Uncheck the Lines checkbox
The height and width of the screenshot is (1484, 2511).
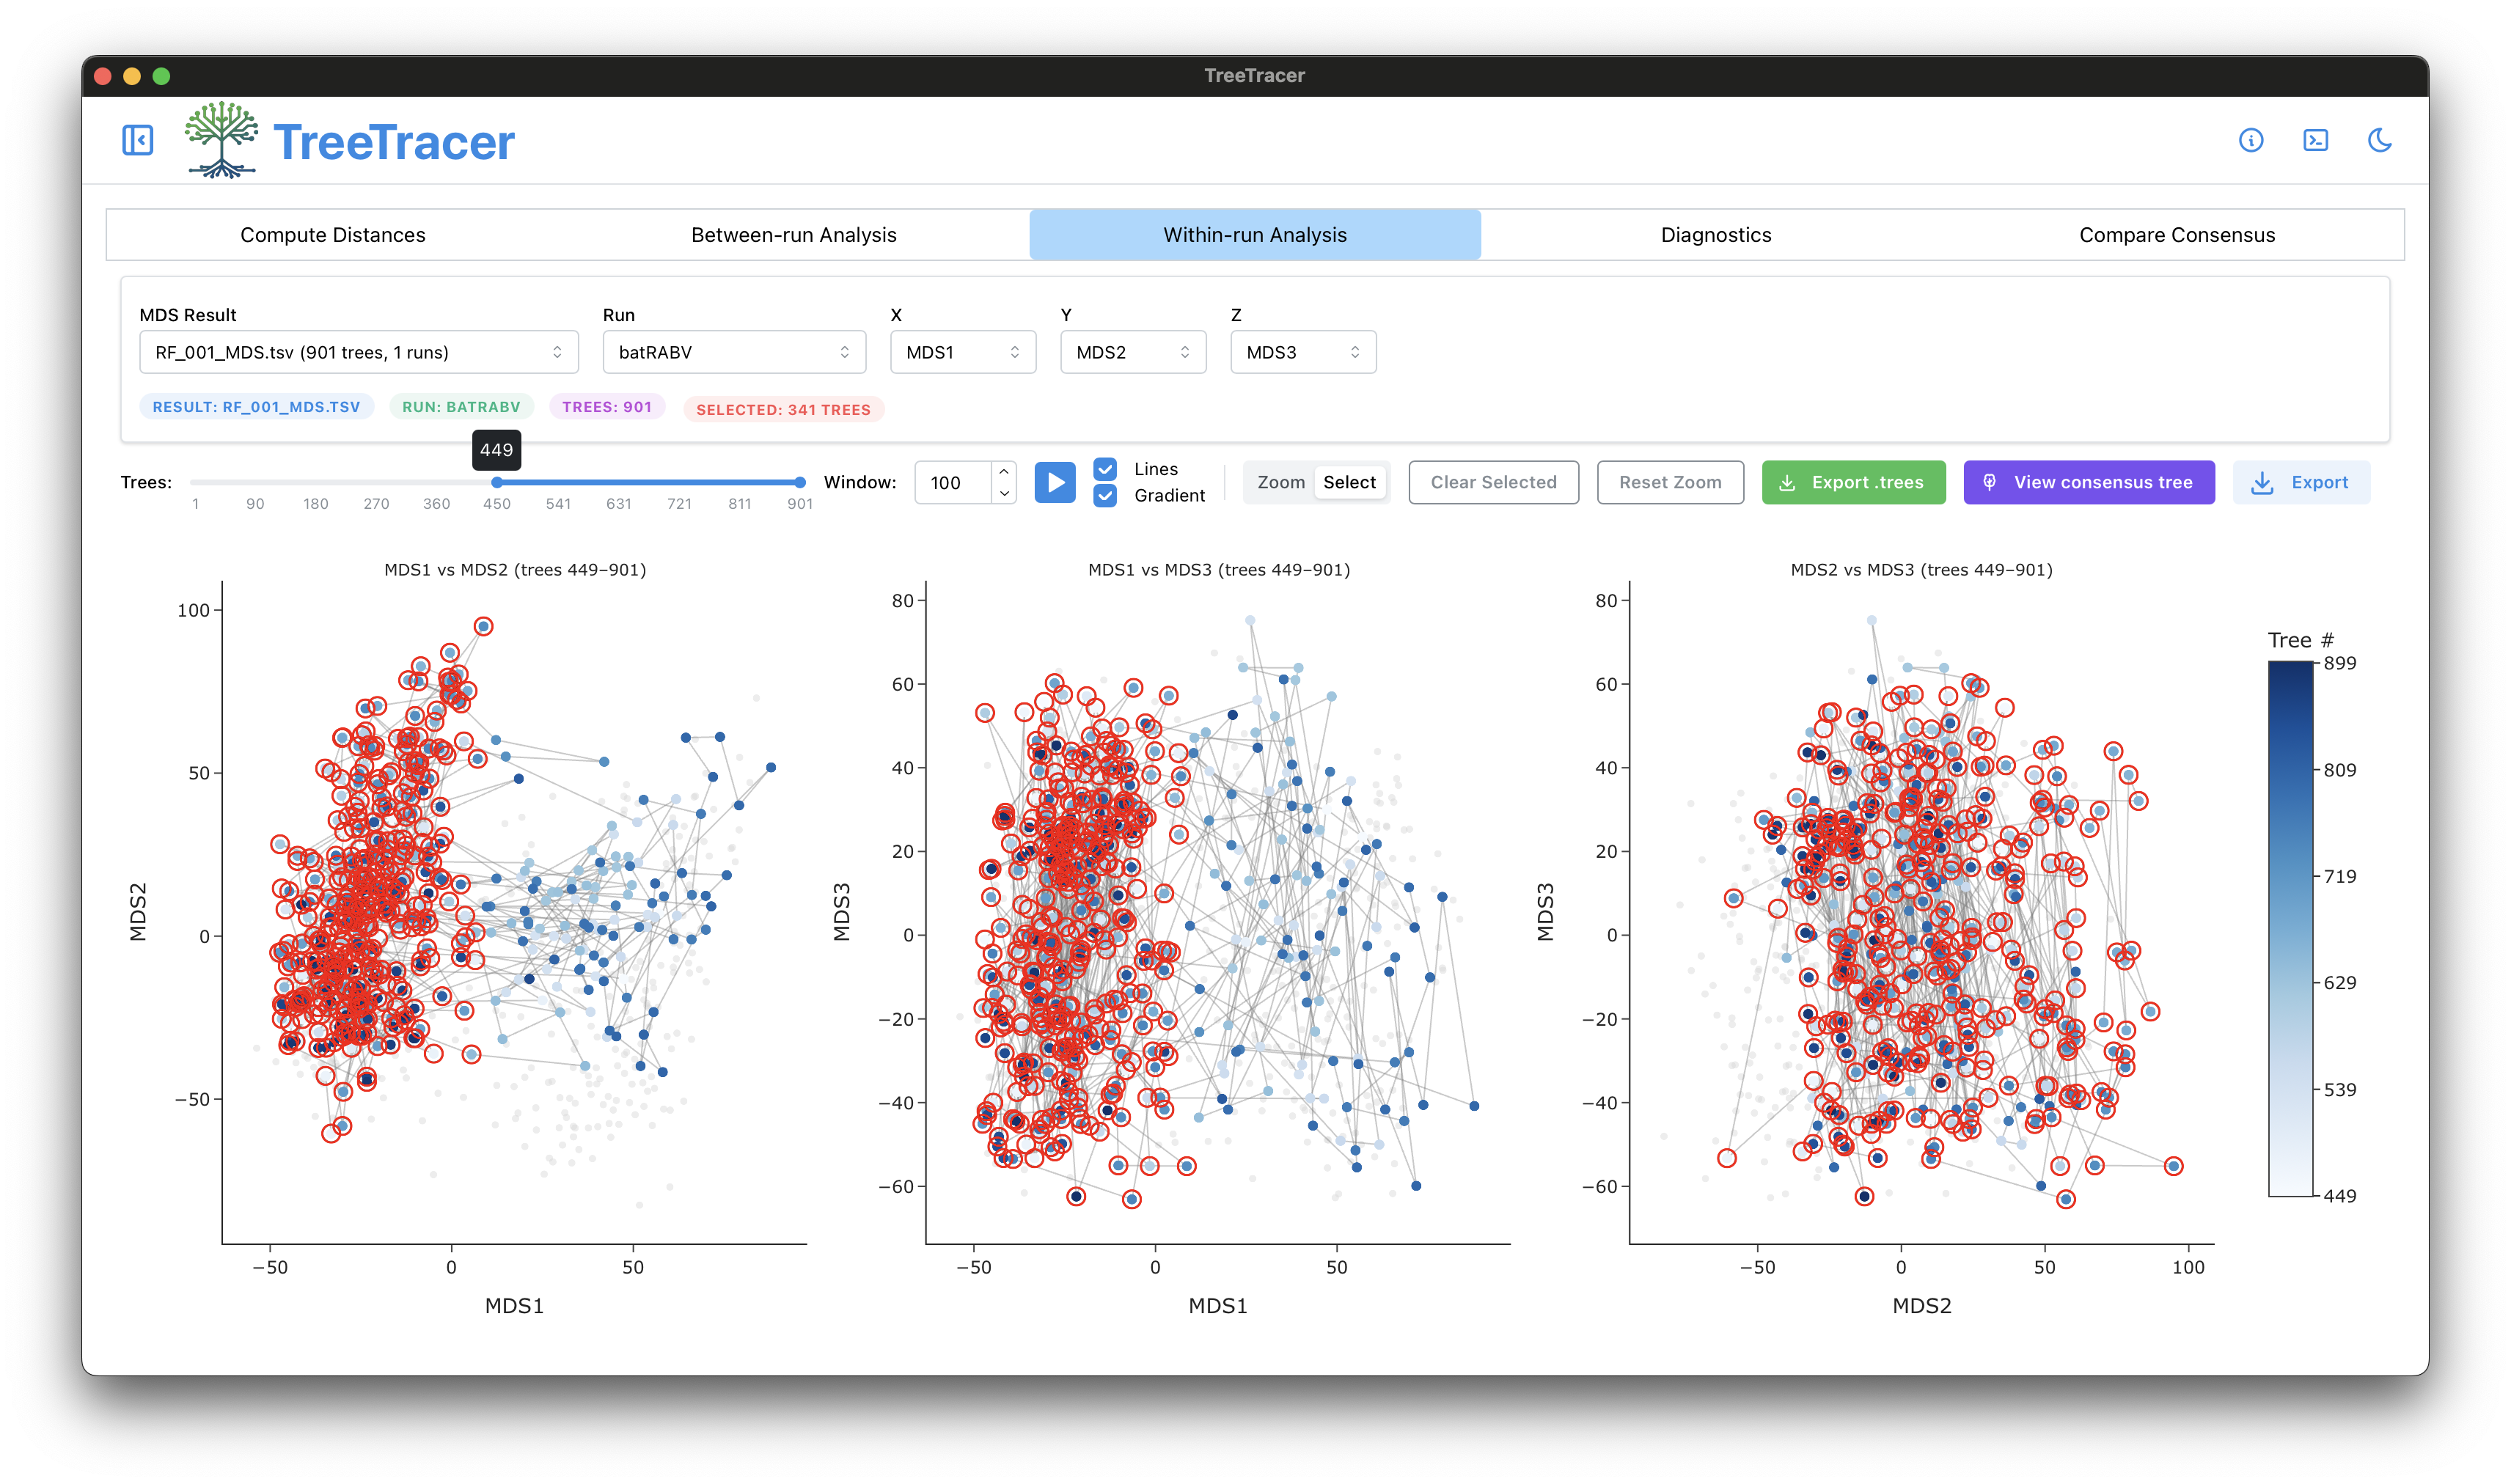[1105, 469]
